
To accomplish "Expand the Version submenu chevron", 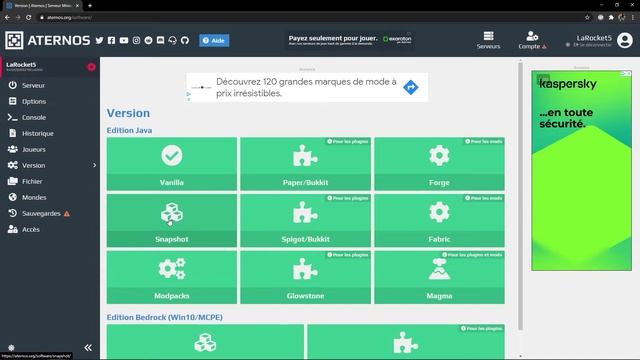I will [x=94, y=165].
